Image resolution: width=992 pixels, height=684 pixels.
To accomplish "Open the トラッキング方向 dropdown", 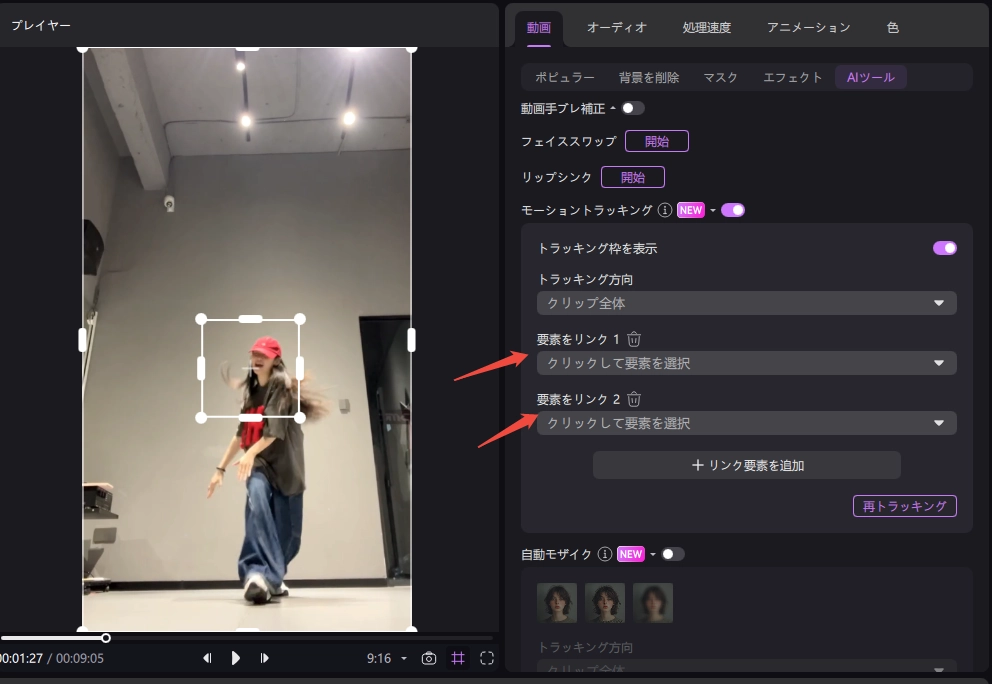I will point(746,302).
